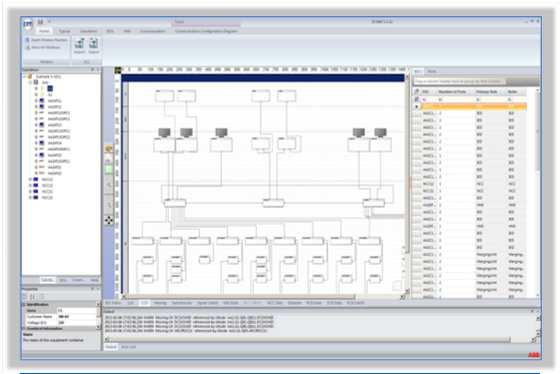The height and width of the screenshot is (374, 560).
Task: Collapse the root Substation tree node
Action: (25, 76)
